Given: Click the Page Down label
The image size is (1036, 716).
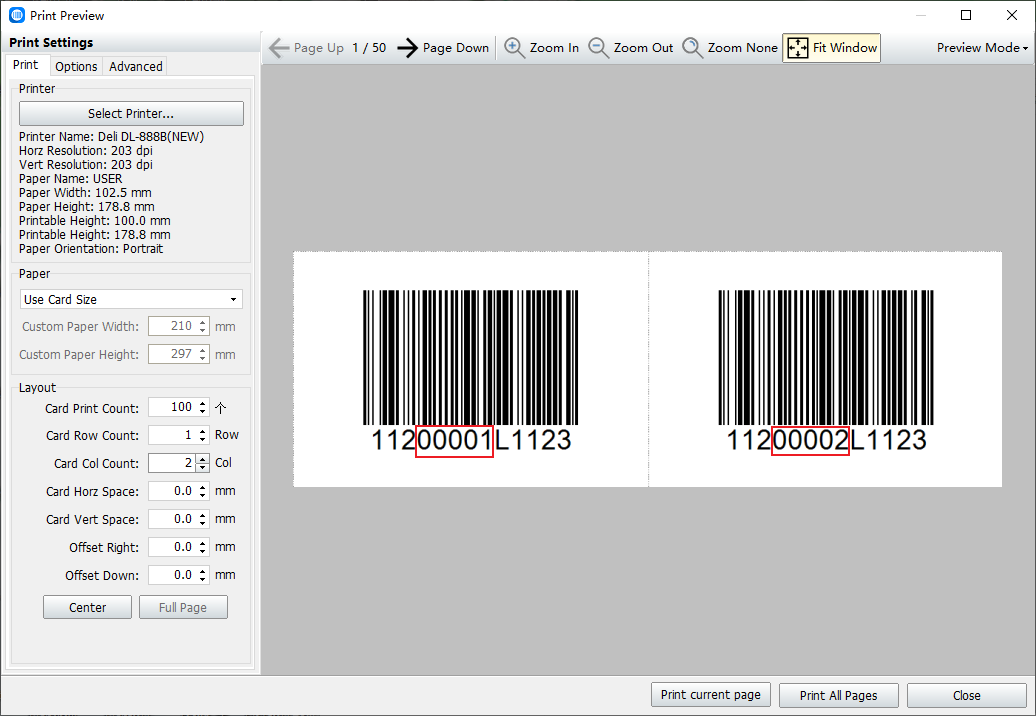Looking at the screenshot, I should [456, 48].
